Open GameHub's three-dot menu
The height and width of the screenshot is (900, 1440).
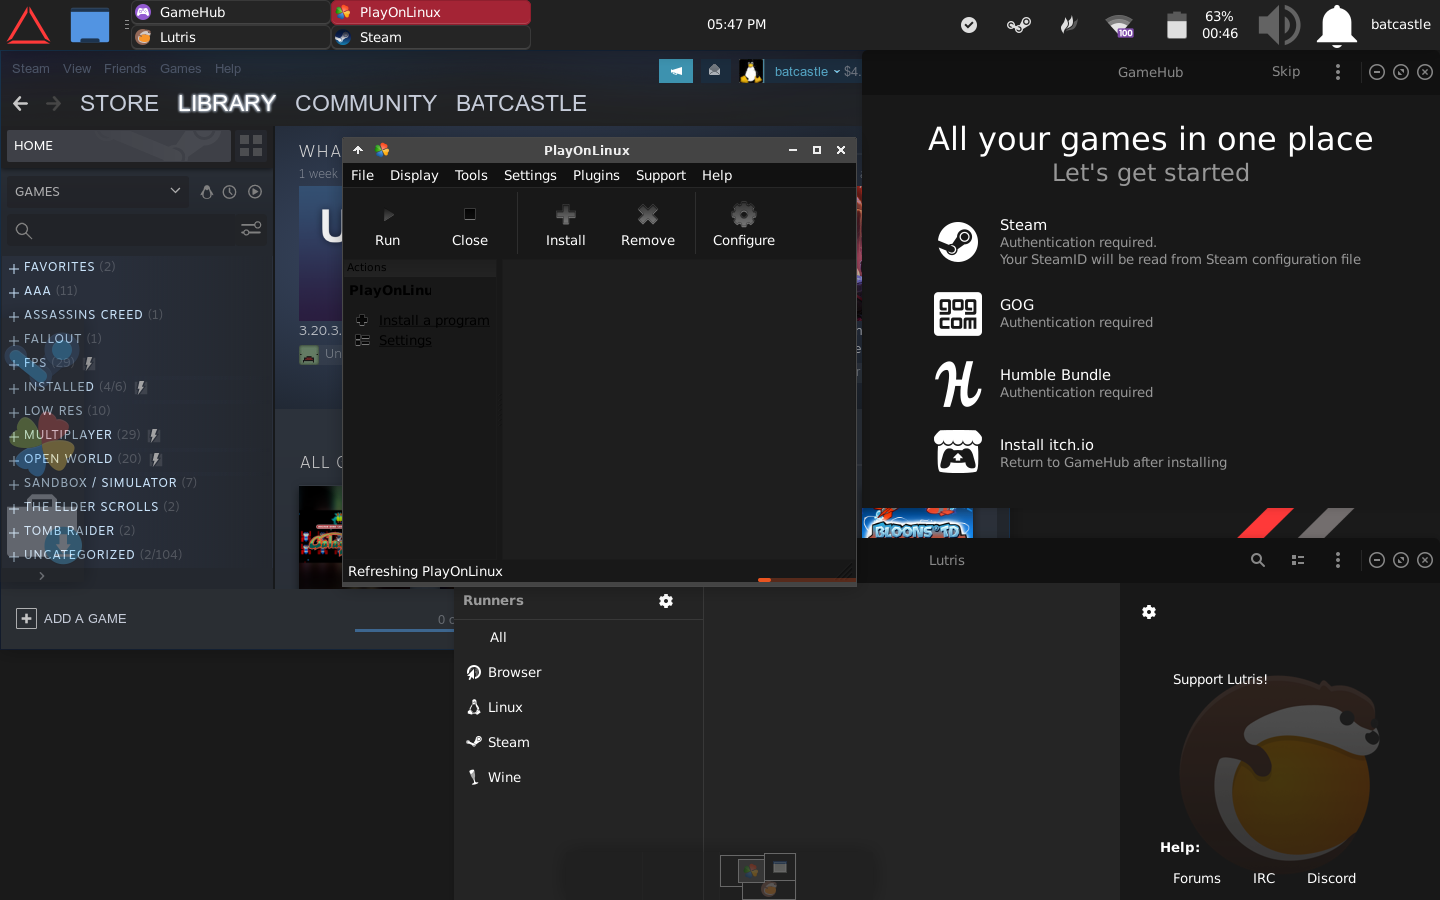[1338, 72]
